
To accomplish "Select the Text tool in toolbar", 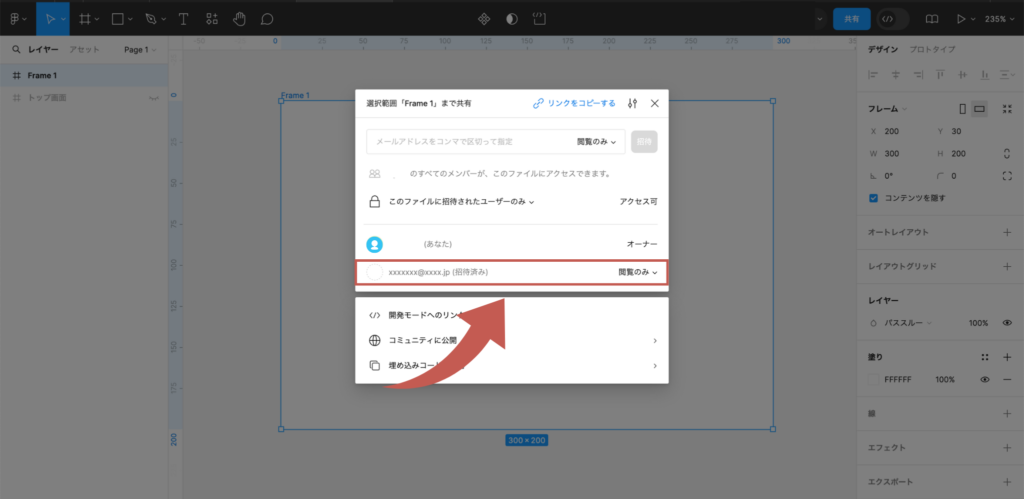I will click(183, 18).
